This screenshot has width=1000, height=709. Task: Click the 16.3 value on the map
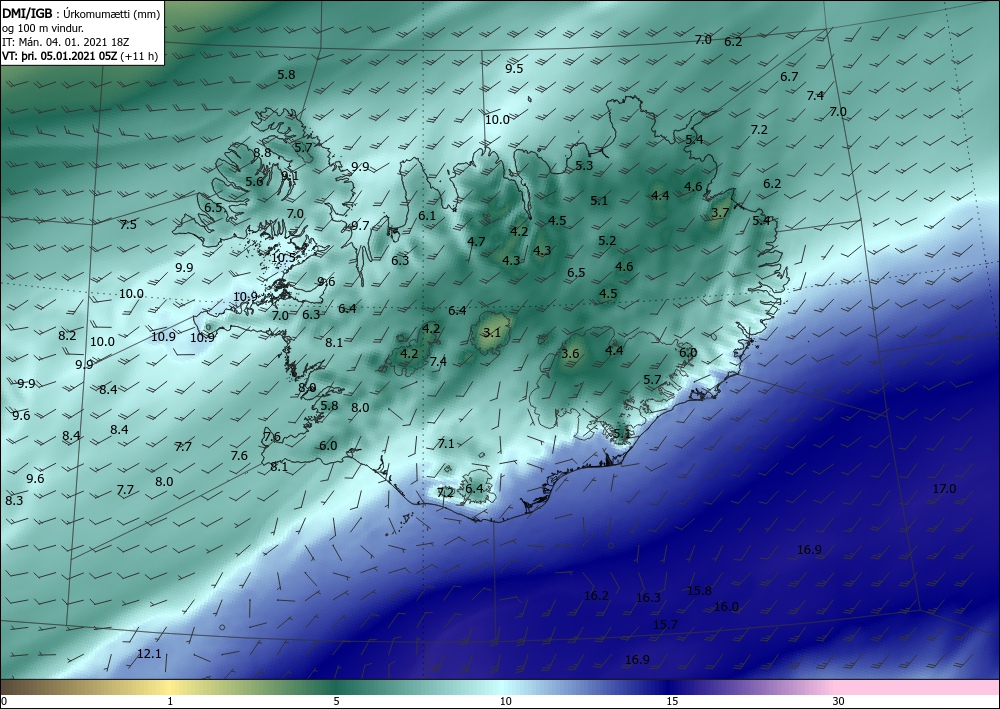pyautogui.click(x=648, y=597)
